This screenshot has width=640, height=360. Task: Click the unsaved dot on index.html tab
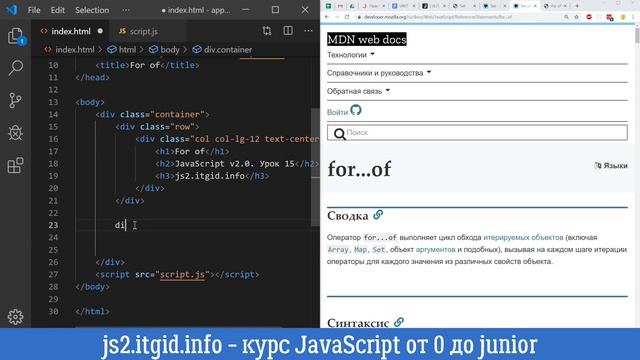tap(100, 31)
